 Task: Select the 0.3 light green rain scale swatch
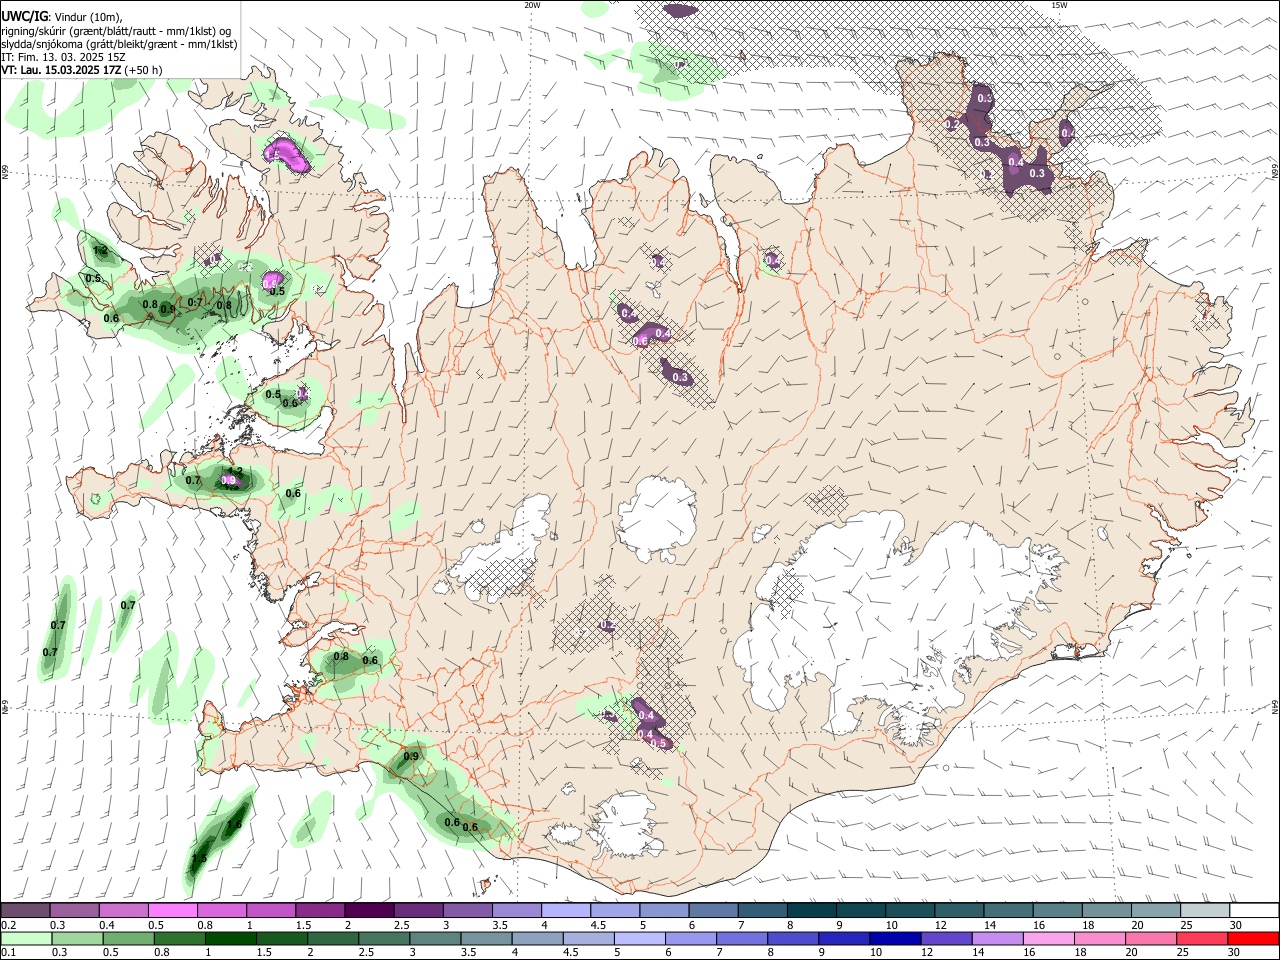(x=75, y=938)
